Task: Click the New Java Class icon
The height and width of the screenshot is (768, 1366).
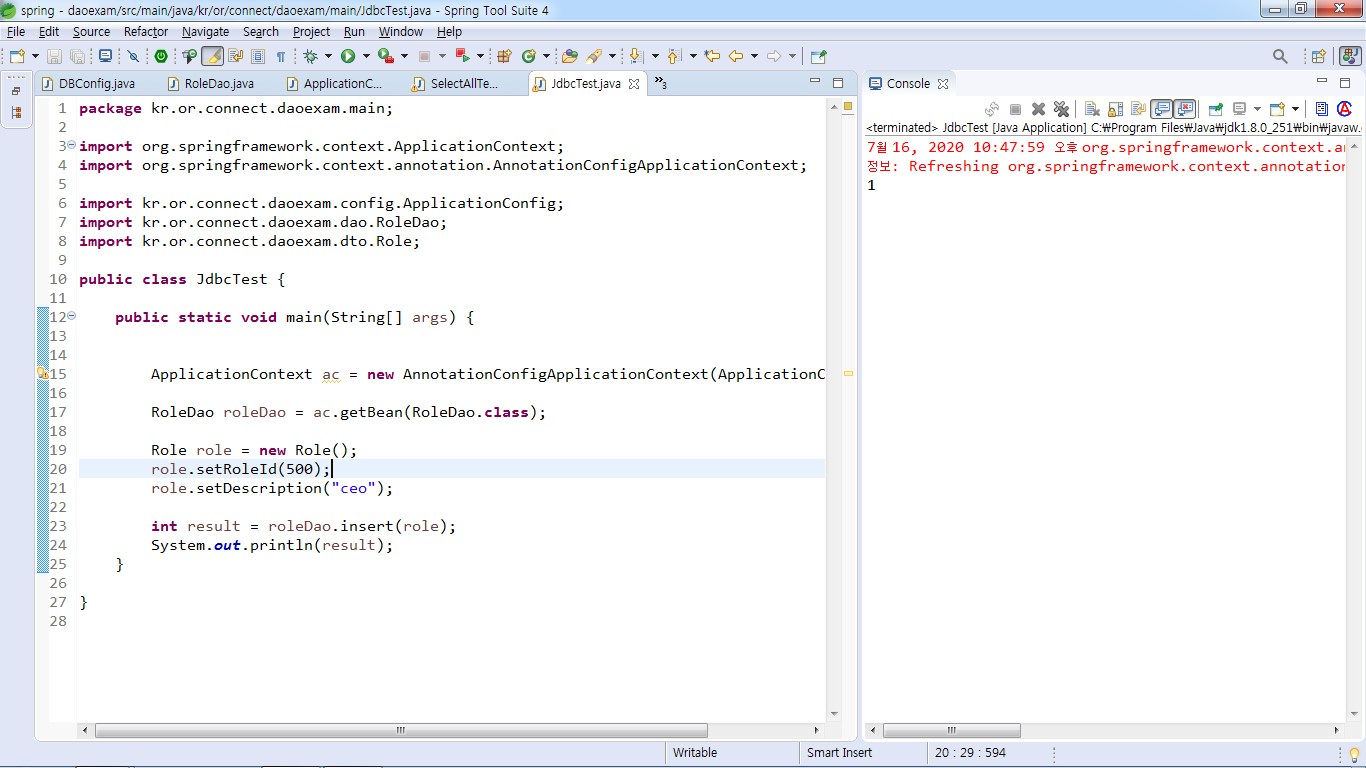Action: coord(528,56)
